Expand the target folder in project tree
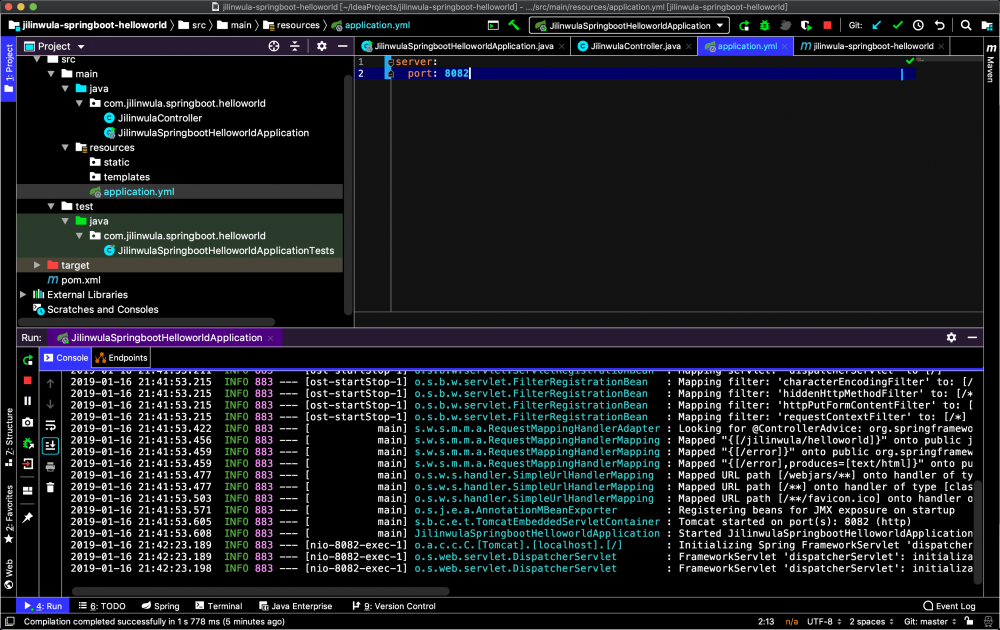1000x630 pixels. 38,265
